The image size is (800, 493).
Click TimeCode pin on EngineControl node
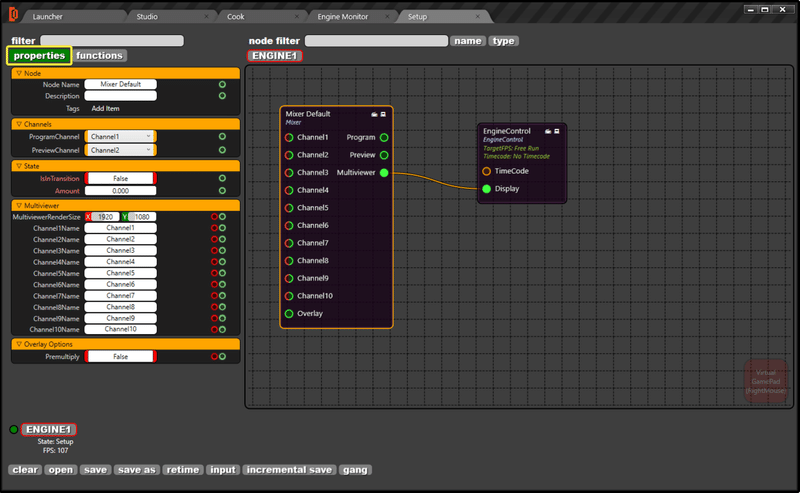point(487,171)
